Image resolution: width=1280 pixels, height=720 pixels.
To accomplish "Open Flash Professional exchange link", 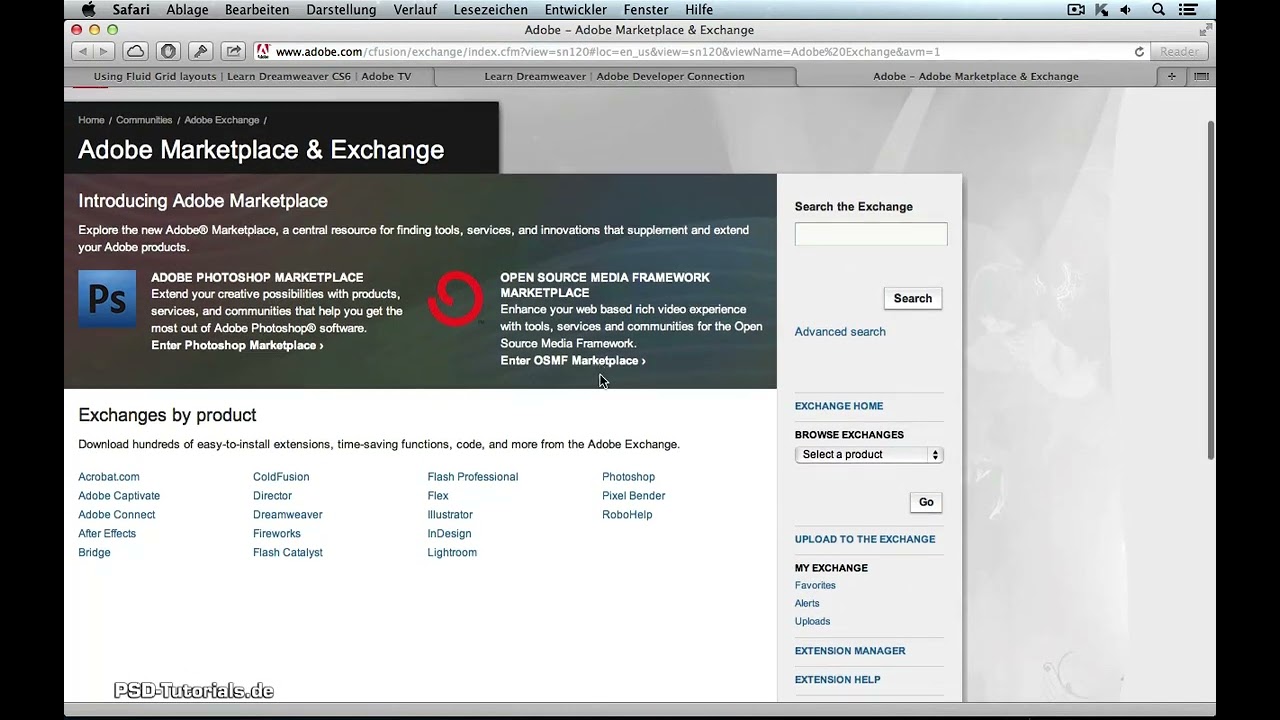I will (473, 477).
